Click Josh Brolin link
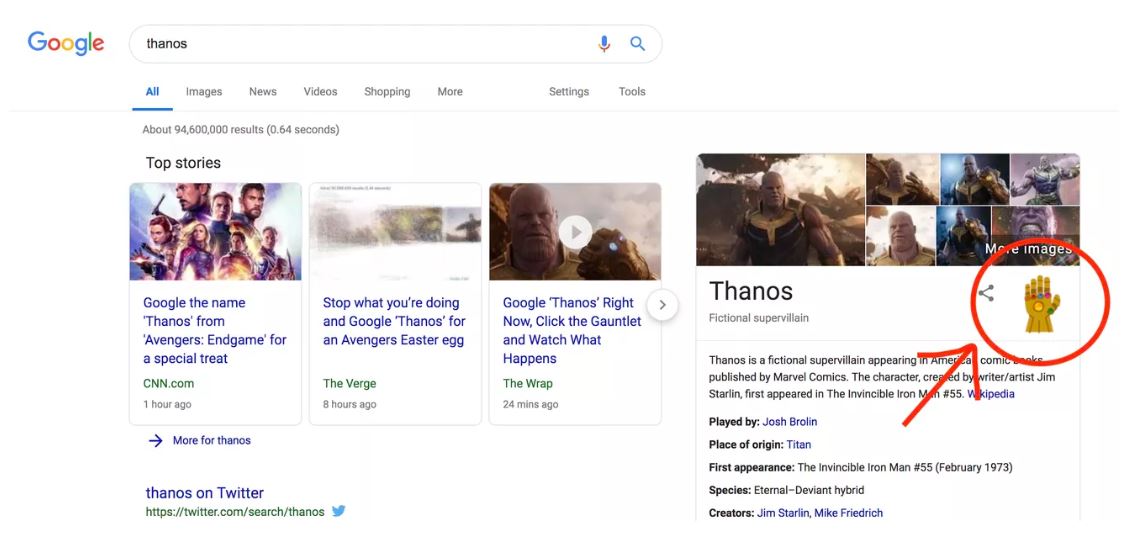Image resolution: width=1128 pixels, height=533 pixels. 789,422
